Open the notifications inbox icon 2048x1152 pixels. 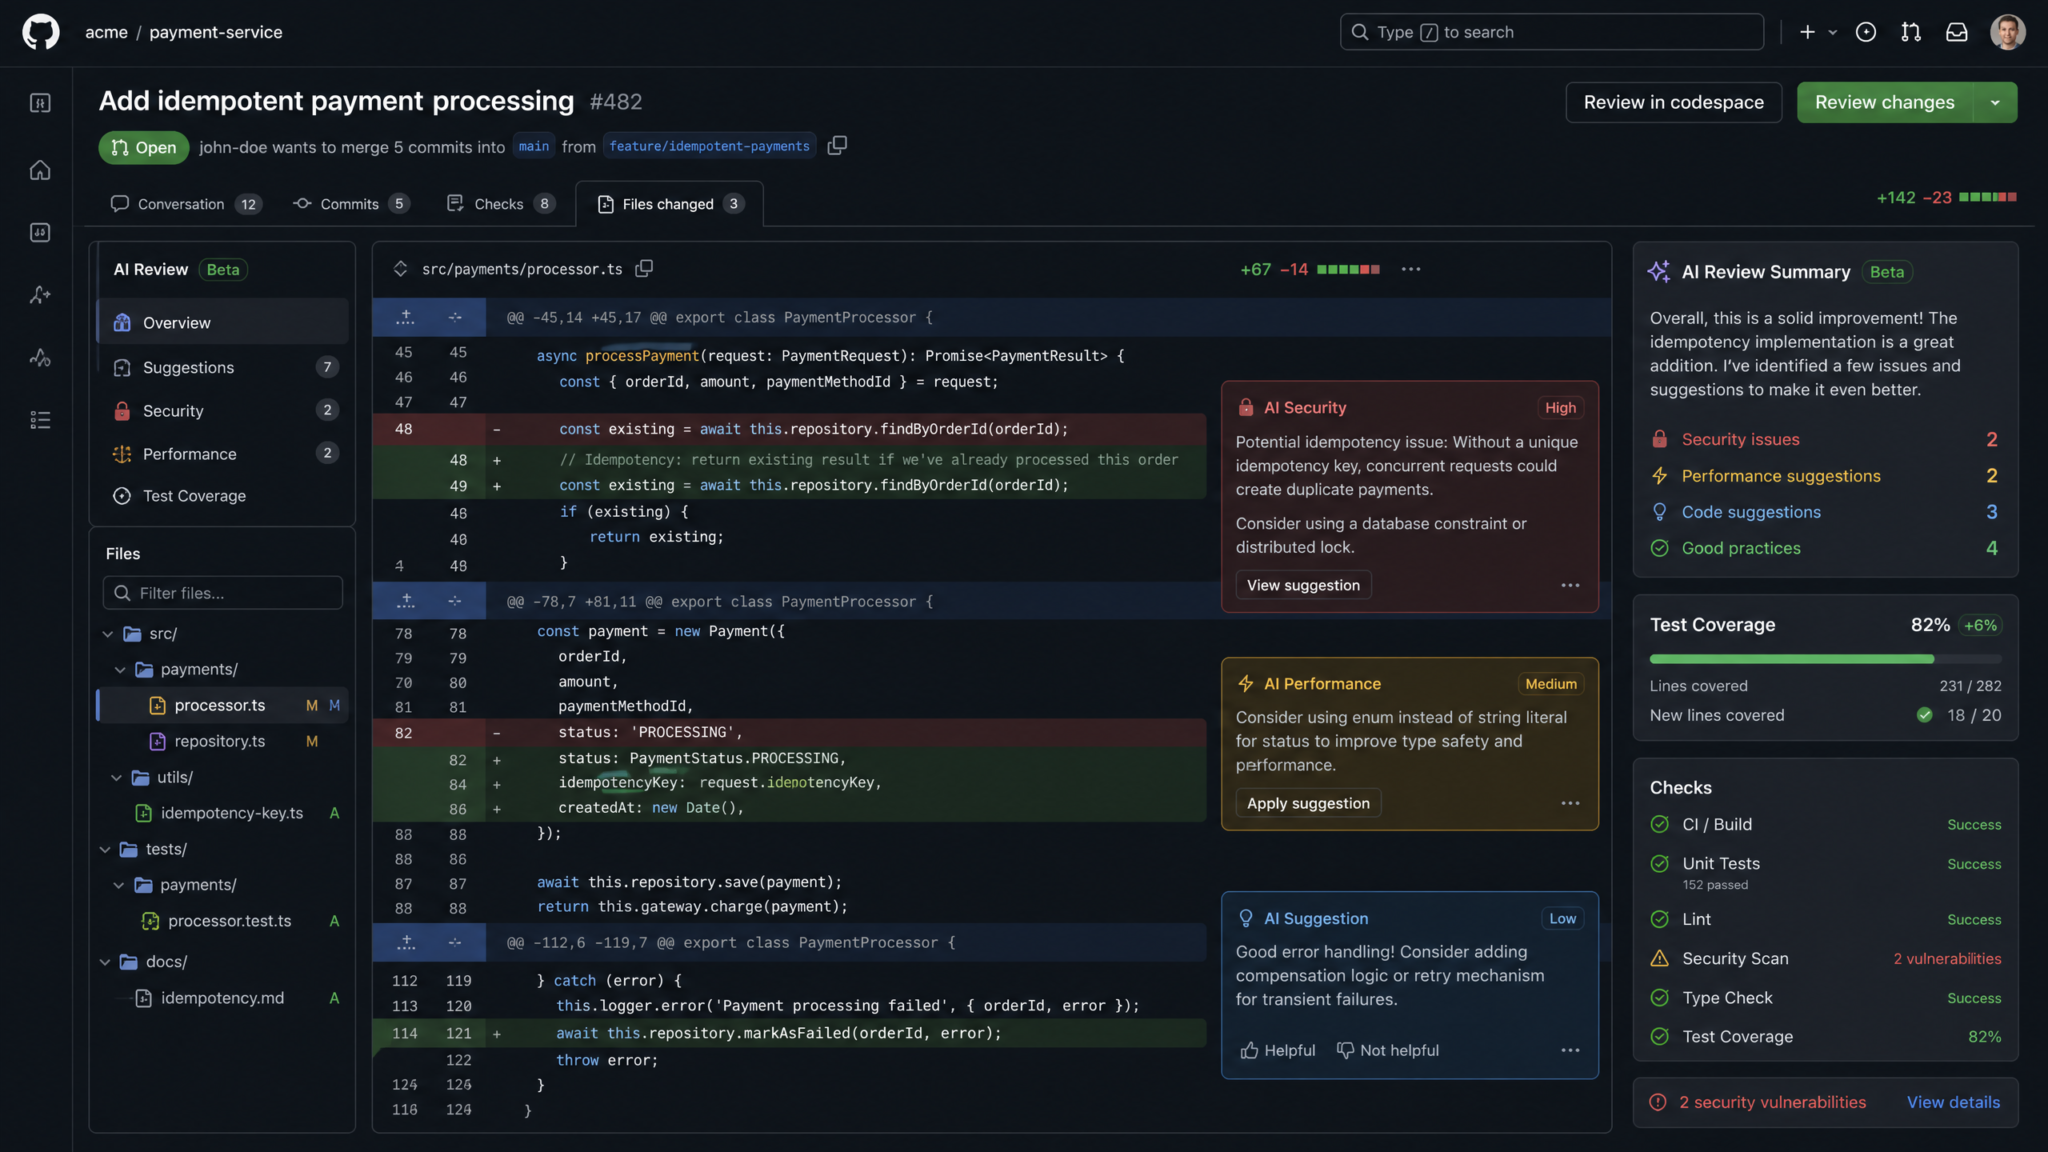[1957, 32]
